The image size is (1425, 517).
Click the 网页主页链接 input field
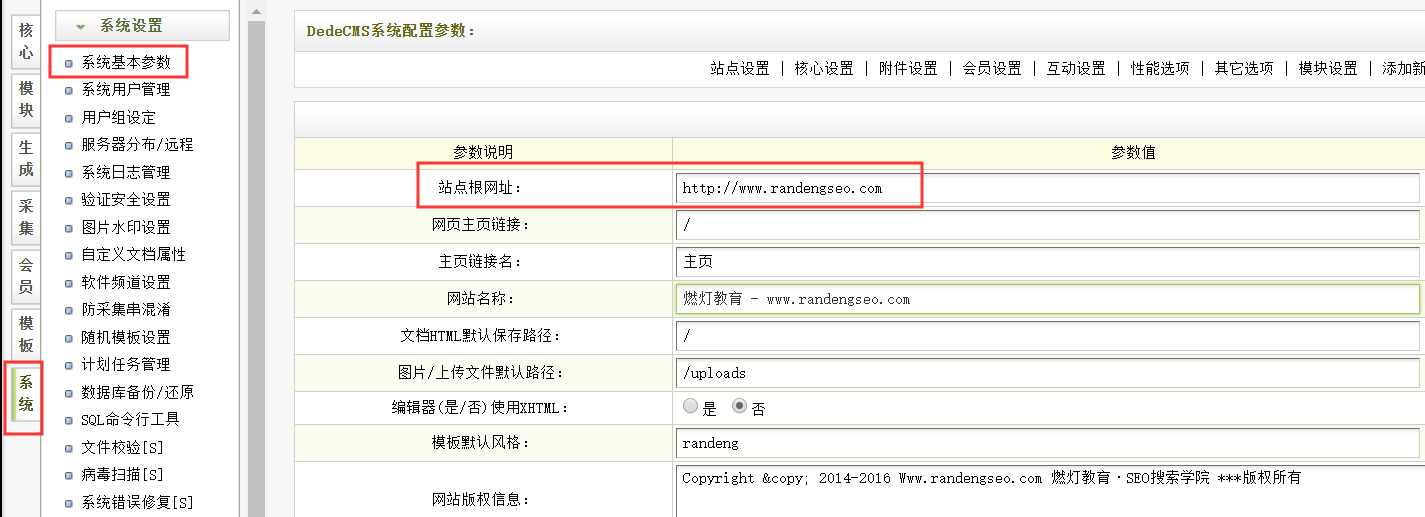pyautogui.click(x=1048, y=225)
